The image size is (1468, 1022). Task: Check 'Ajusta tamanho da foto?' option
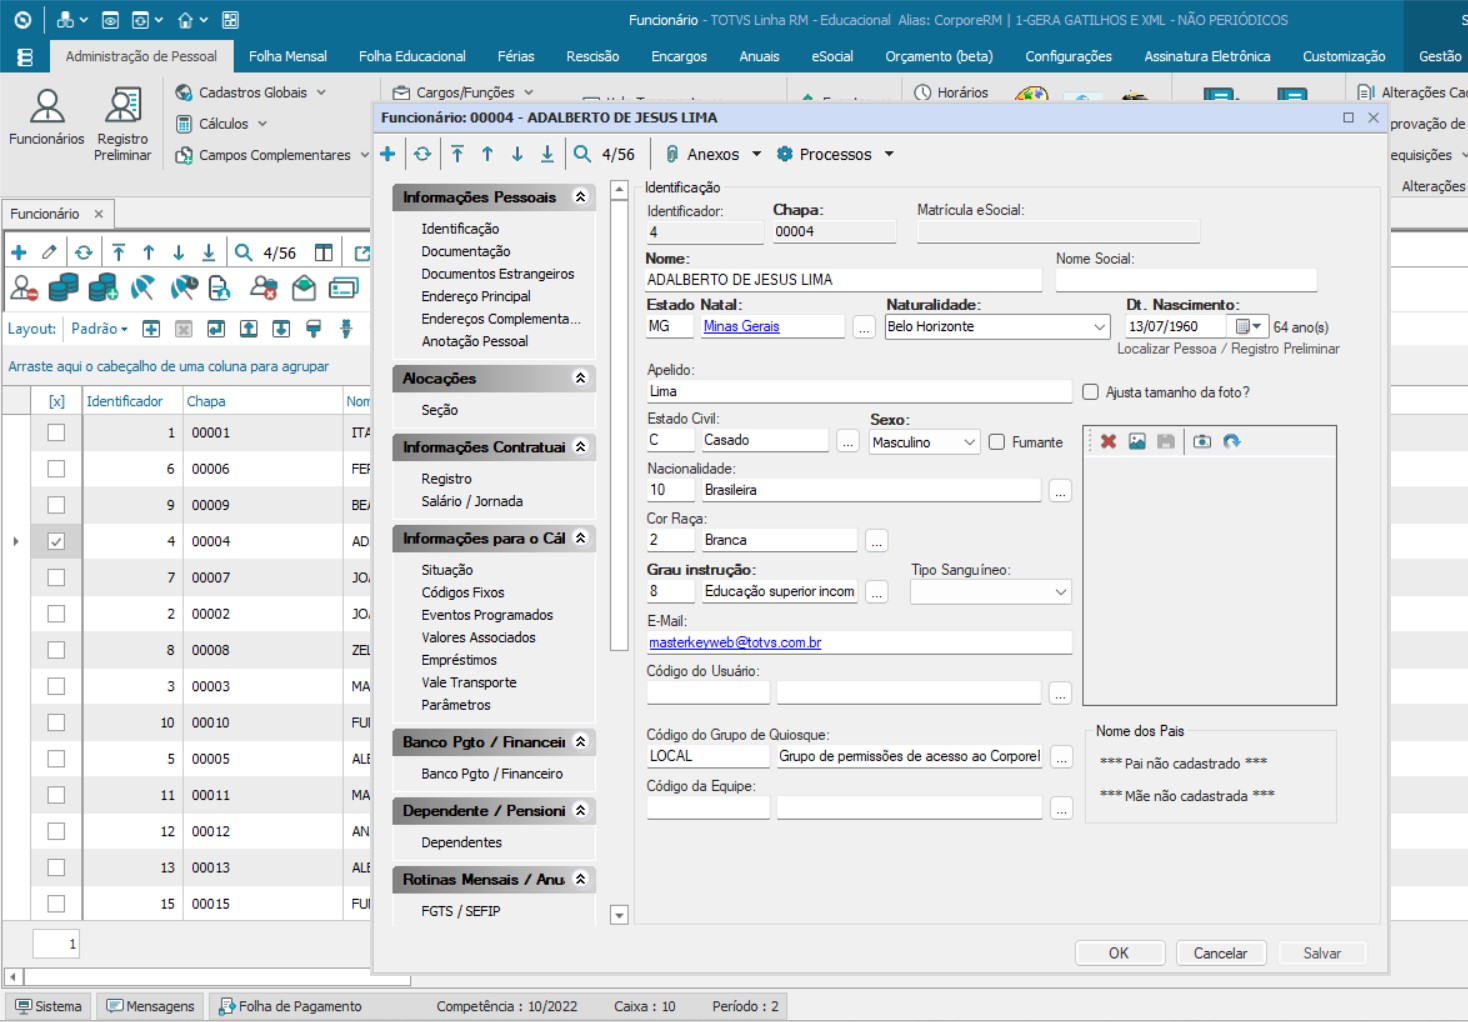[1091, 392]
